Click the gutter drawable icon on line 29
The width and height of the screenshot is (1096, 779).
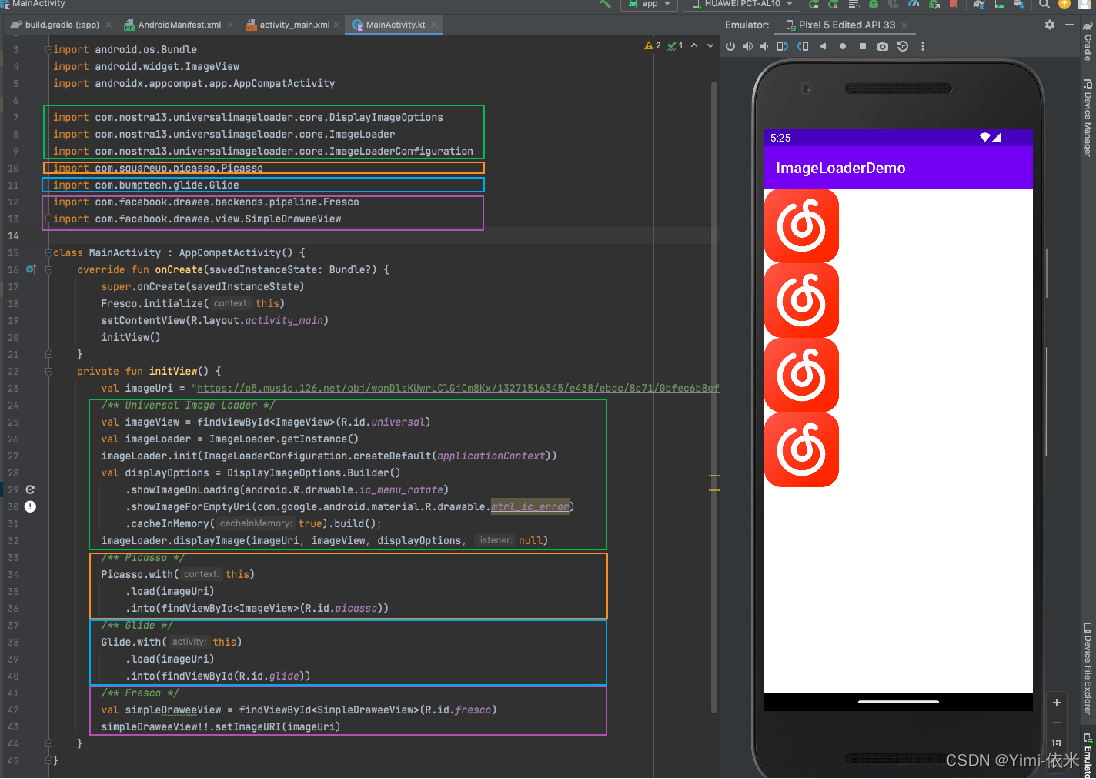30,489
